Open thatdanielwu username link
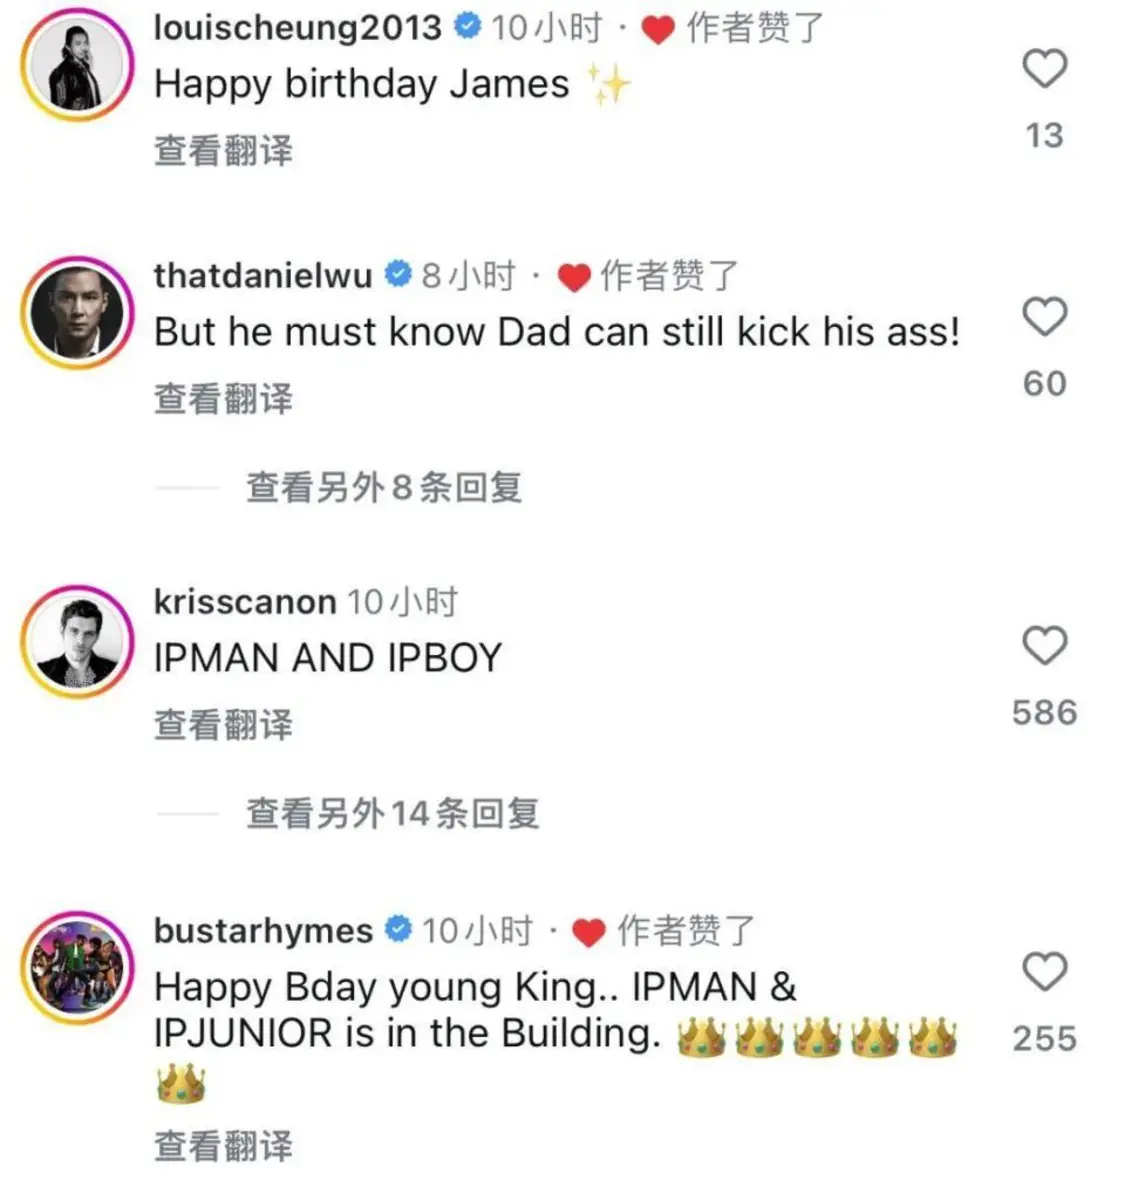Image resolution: width=1125 pixels, height=1187 pixels. tap(263, 276)
